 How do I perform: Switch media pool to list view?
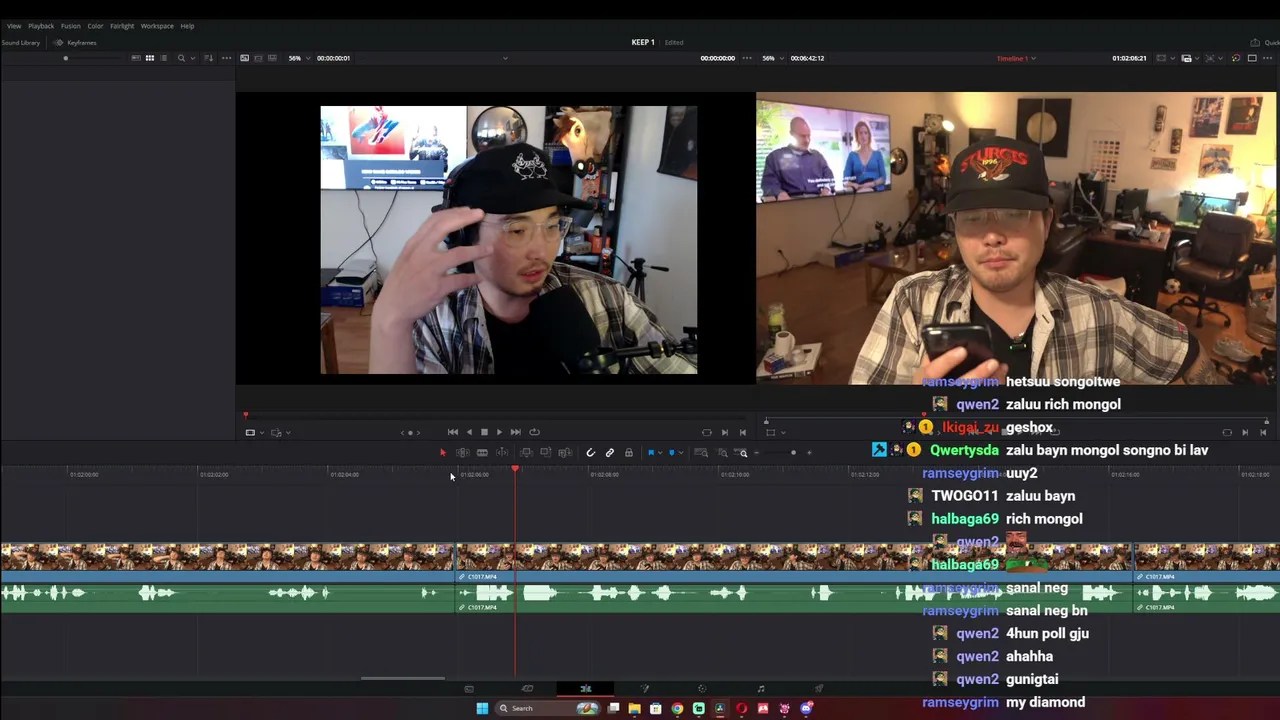click(x=164, y=58)
